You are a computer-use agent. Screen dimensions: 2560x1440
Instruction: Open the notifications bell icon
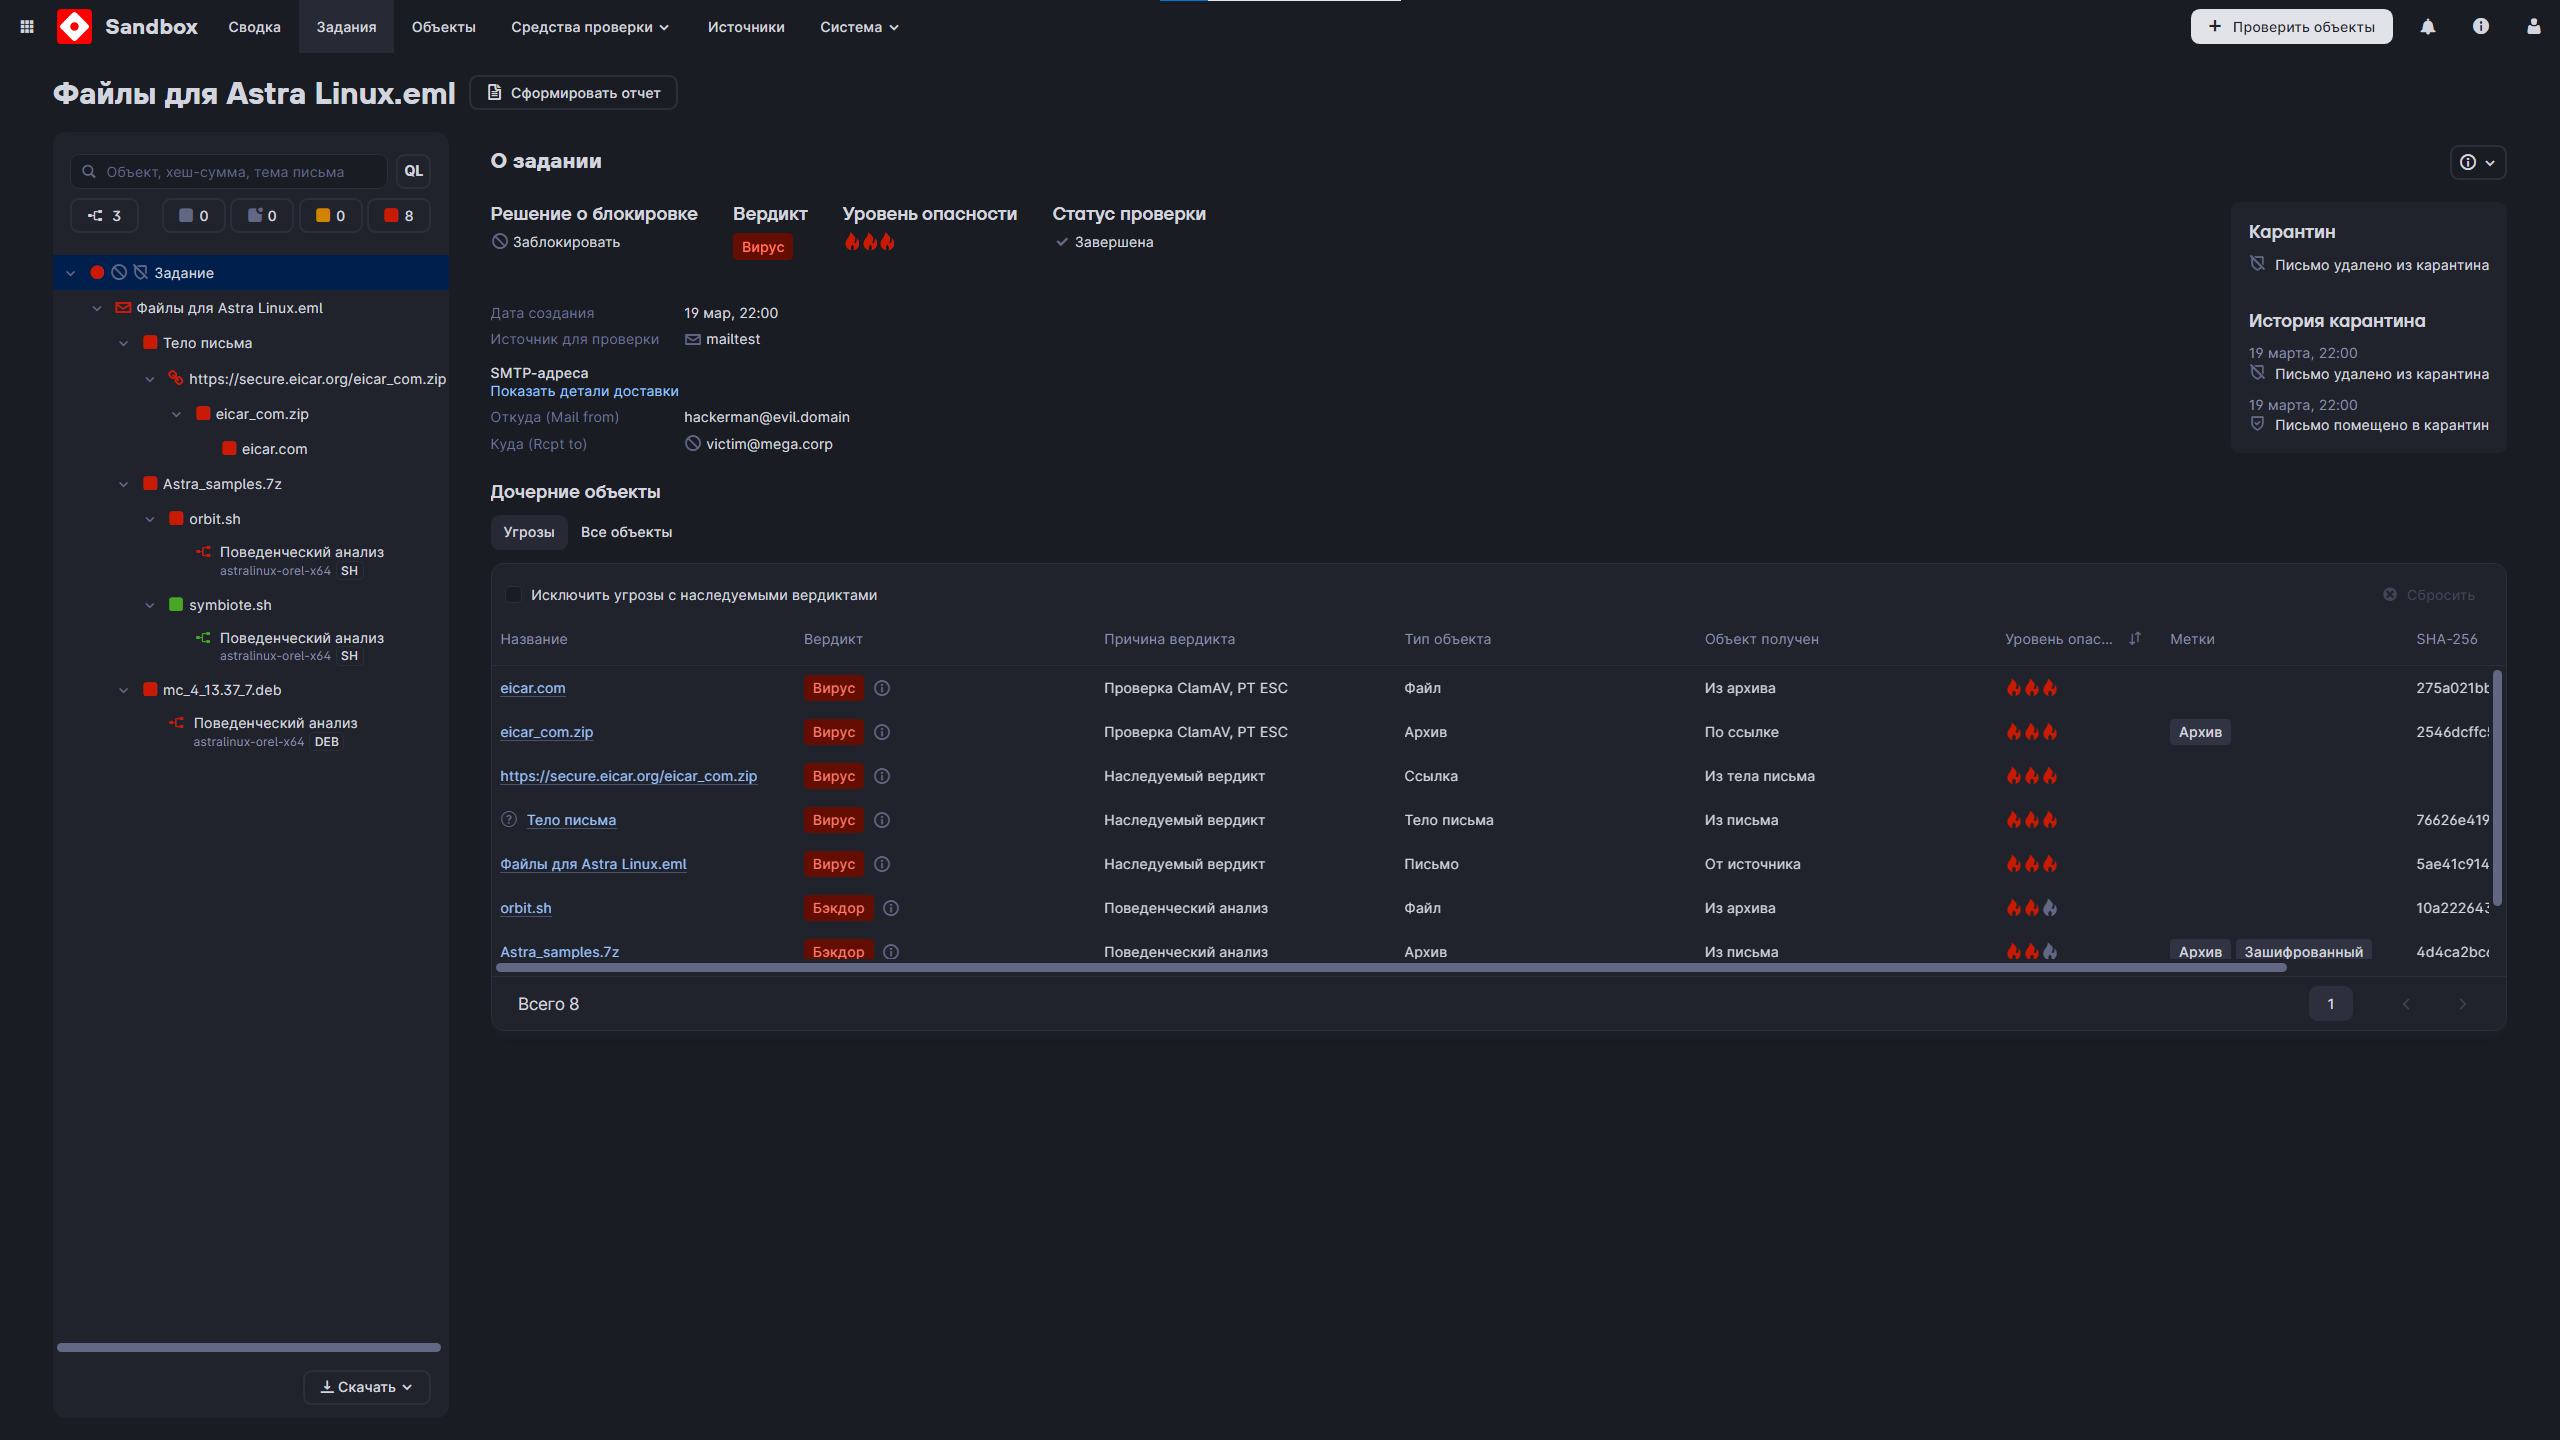[2428, 27]
